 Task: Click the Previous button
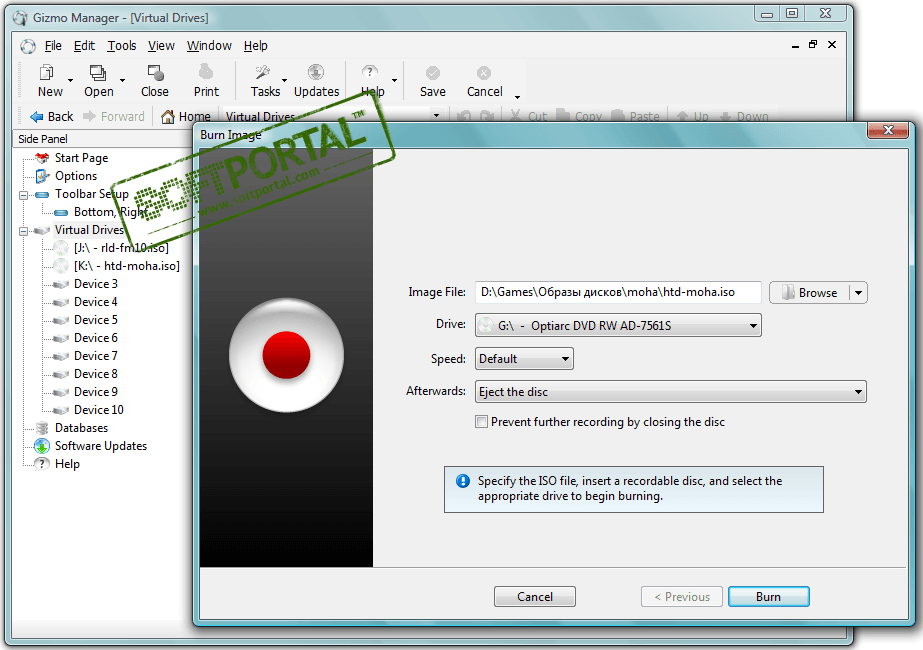(x=682, y=596)
